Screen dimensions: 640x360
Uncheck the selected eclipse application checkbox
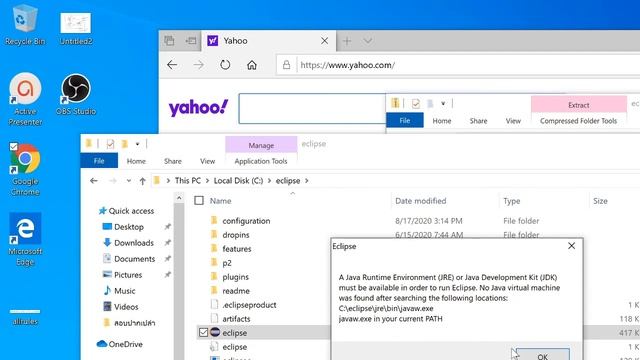click(x=203, y=332)
